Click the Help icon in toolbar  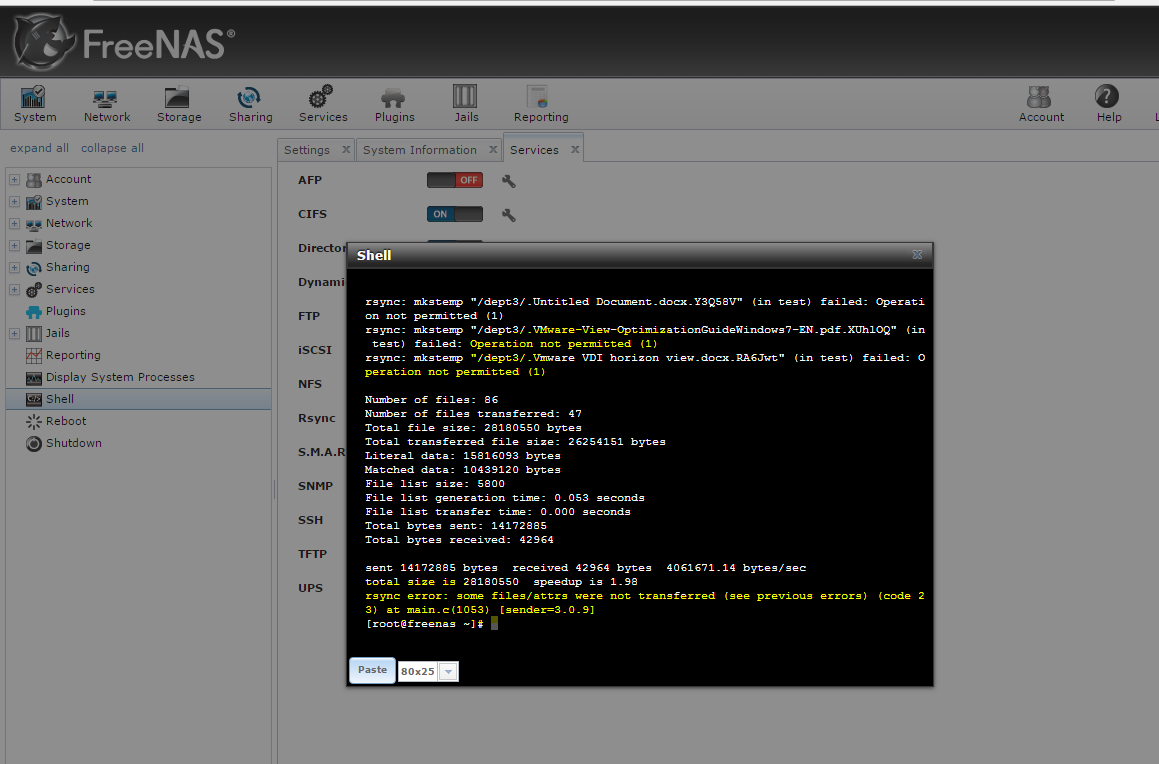[1108, 104]
